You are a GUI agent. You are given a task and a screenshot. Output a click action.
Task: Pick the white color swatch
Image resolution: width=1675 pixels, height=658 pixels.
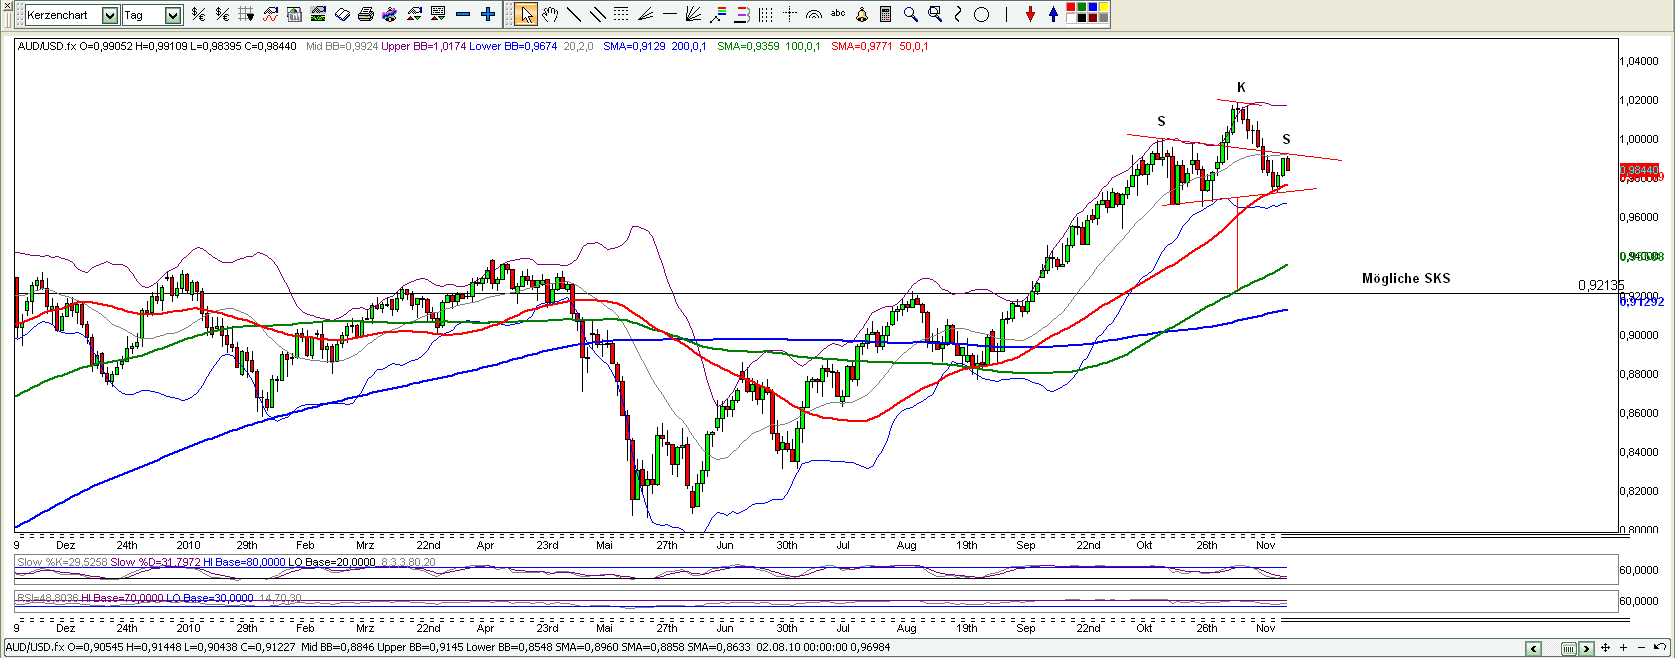(1071, 18)
